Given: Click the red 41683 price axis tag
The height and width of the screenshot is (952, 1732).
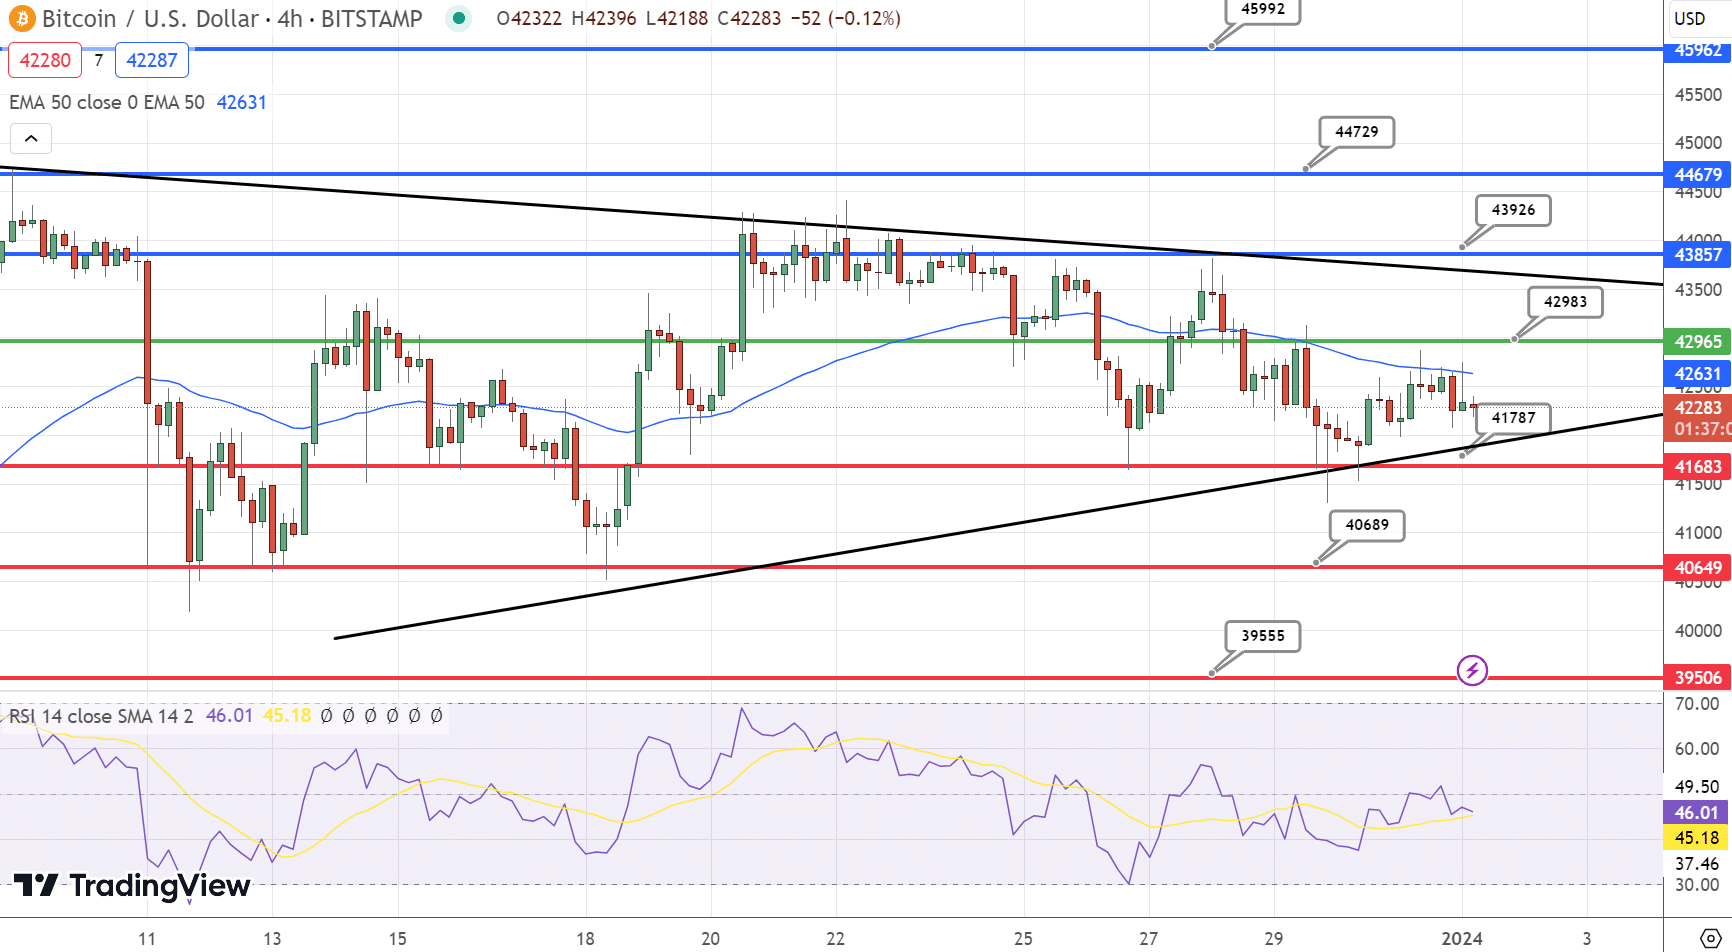Looking at the screenshot, I should (x=1698, y=467).
